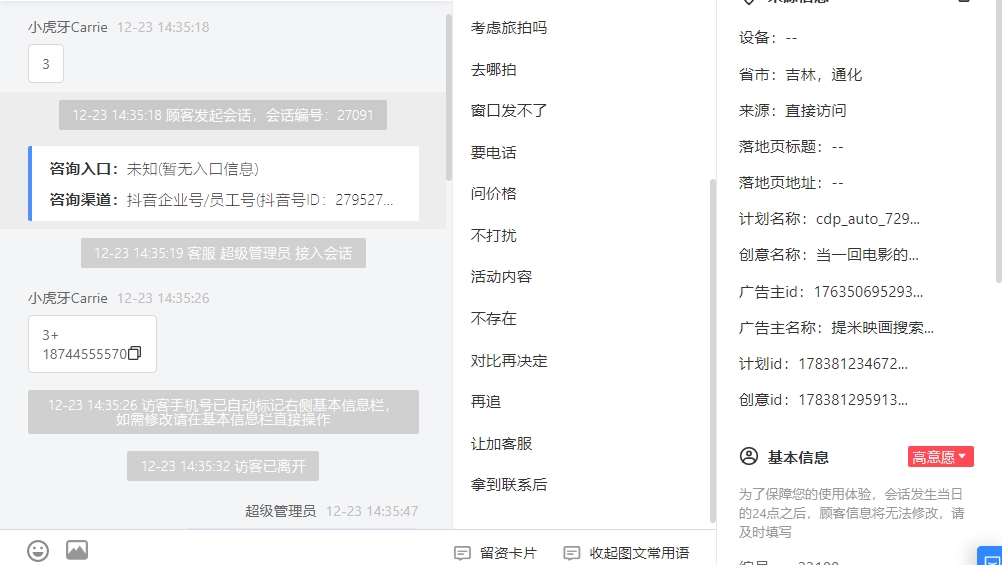Select the quick phrase 要电话
Image resolution: width=1002 pixels, height=565 pixels.
(493, 152)
